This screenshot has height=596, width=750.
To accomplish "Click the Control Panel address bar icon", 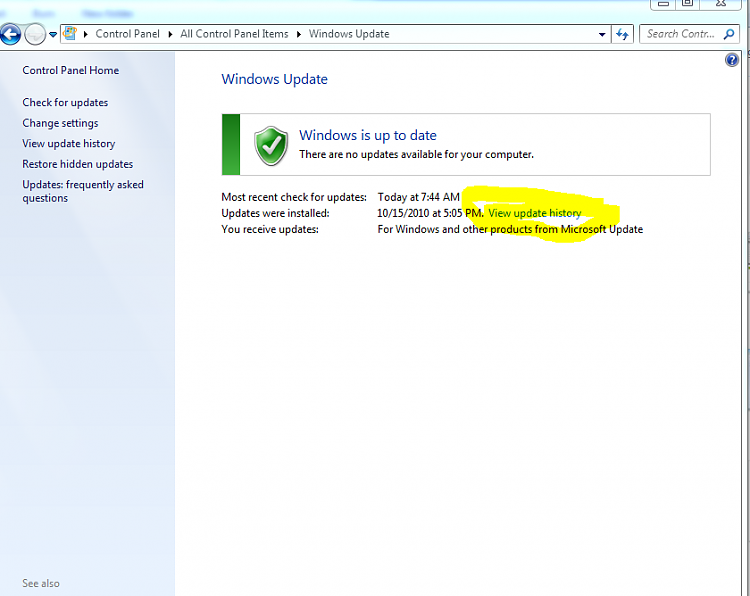I will [x=70, y=33].
